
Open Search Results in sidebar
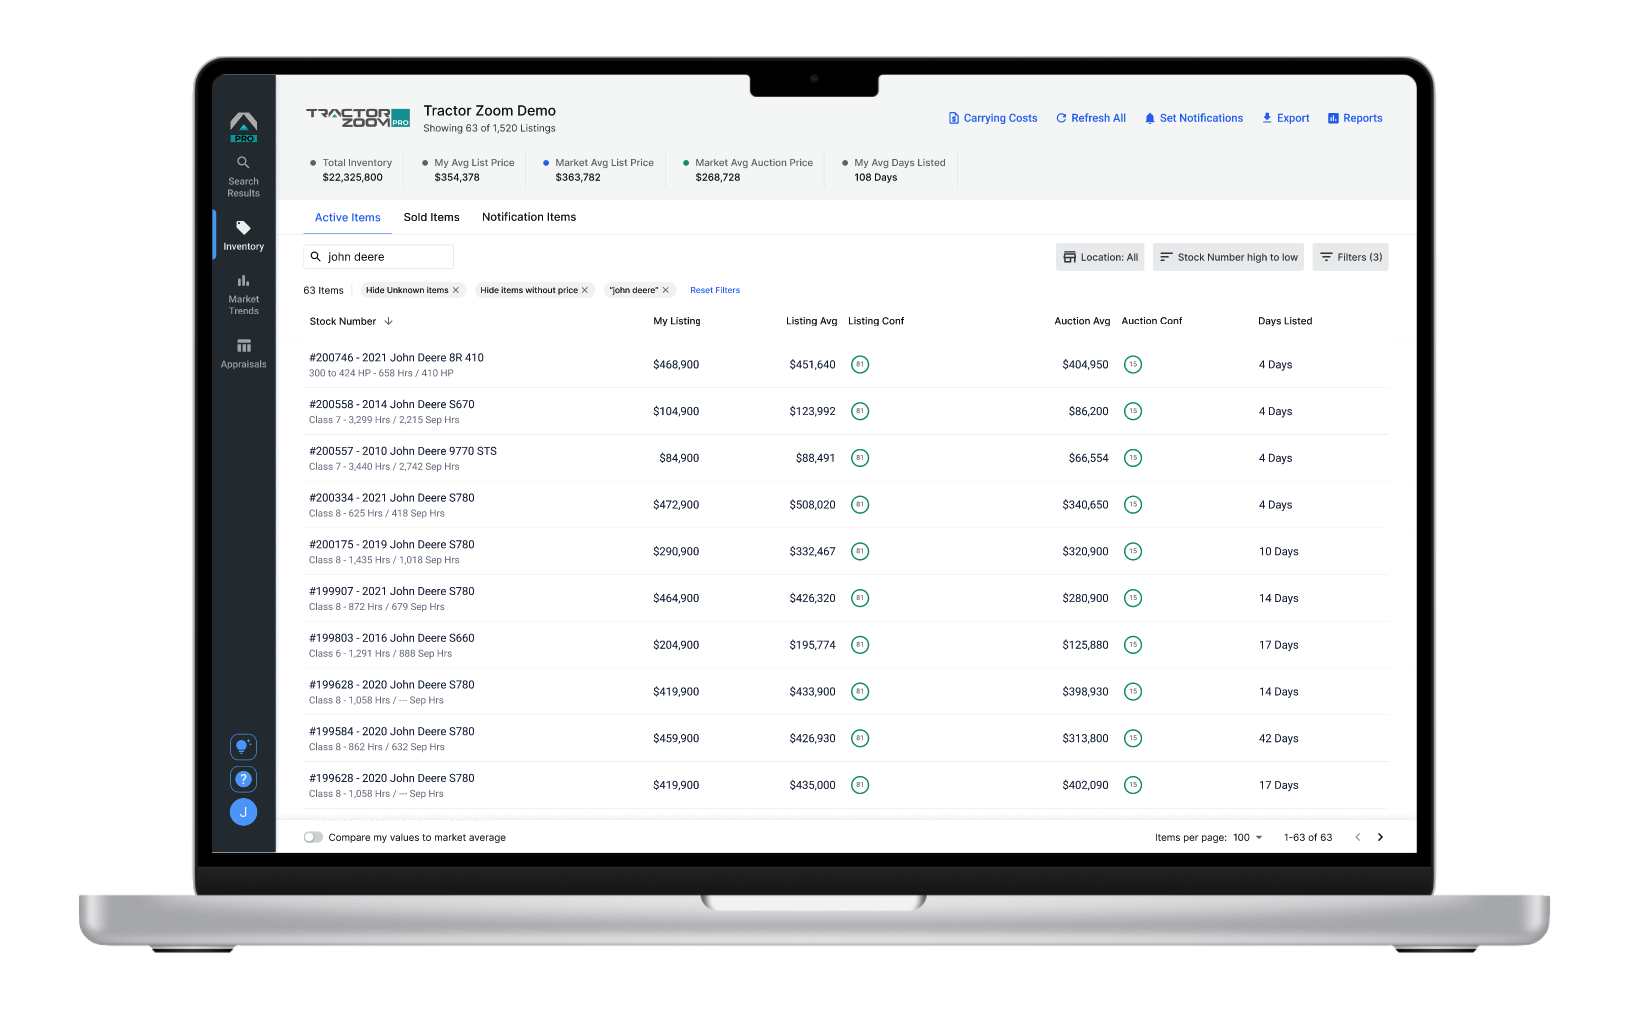(243, 176)
